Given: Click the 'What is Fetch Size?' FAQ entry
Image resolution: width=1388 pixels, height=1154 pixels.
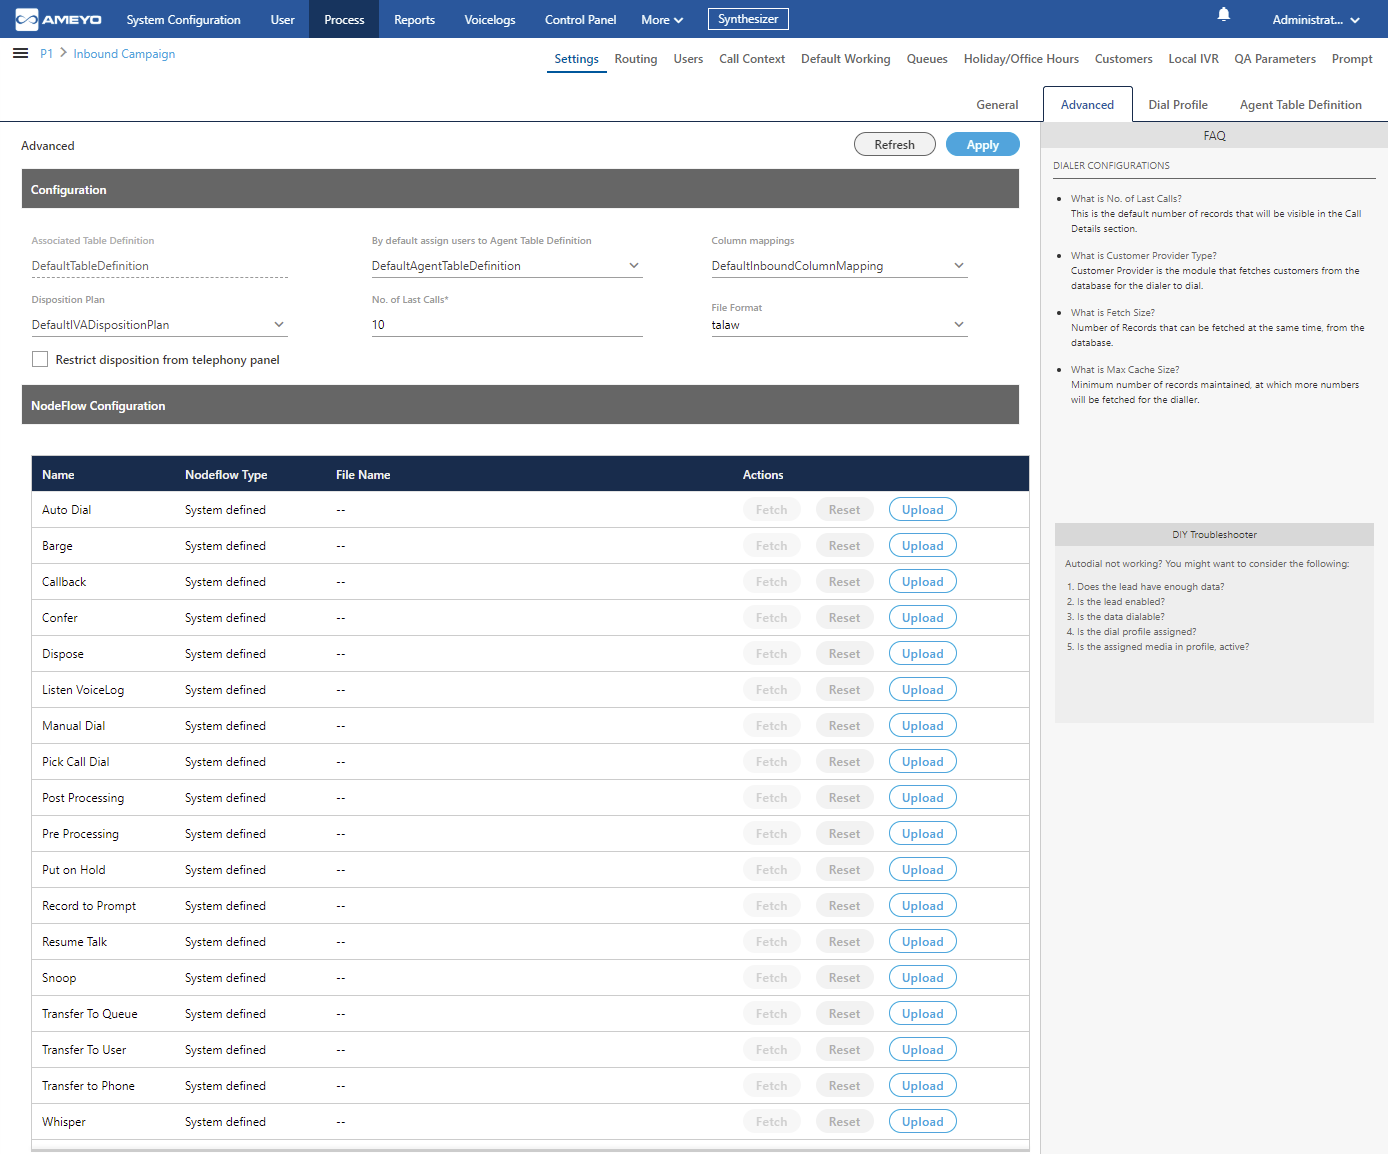Looking at the screenshot, I should tap(1112, 313).
